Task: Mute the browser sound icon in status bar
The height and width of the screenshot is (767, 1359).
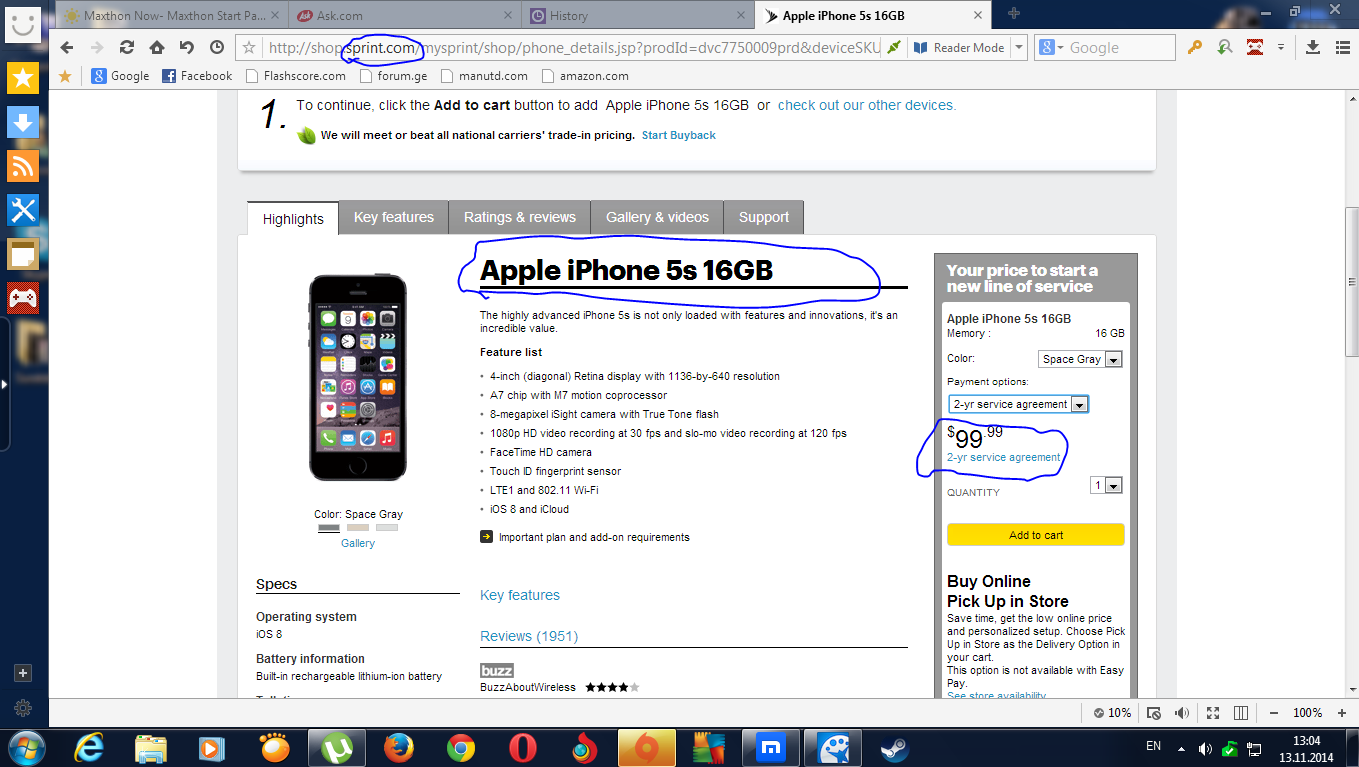Action: 1182,713
